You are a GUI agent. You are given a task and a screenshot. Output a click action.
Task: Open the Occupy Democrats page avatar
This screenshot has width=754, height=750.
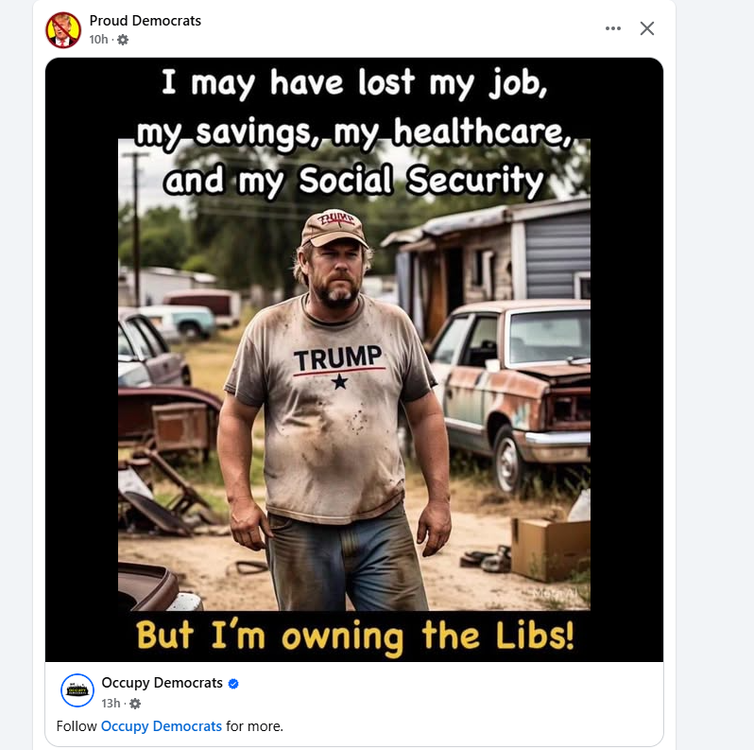click(77, 690)
